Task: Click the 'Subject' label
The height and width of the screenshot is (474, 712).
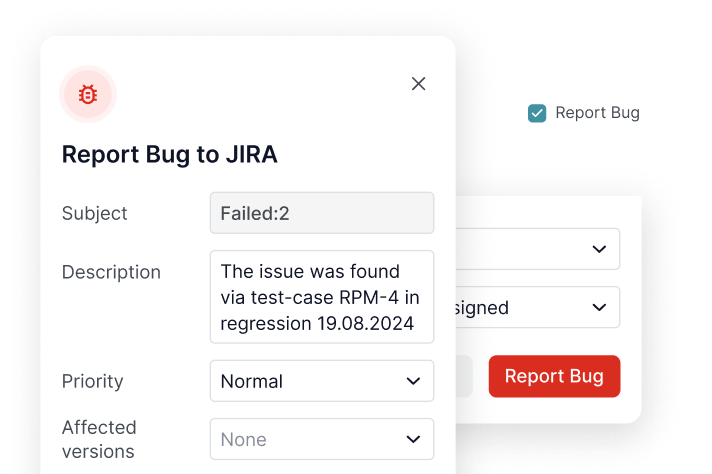Action: [94, 213]
